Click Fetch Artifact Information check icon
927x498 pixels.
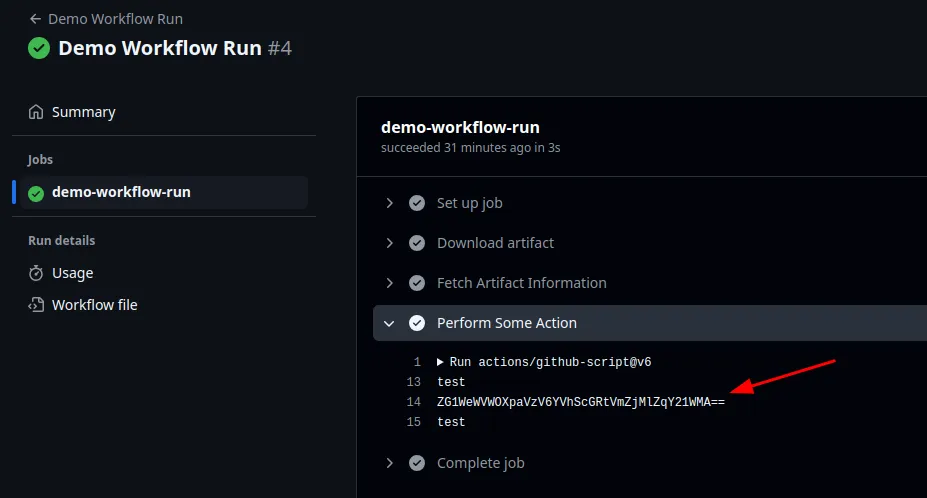(417, 283)
